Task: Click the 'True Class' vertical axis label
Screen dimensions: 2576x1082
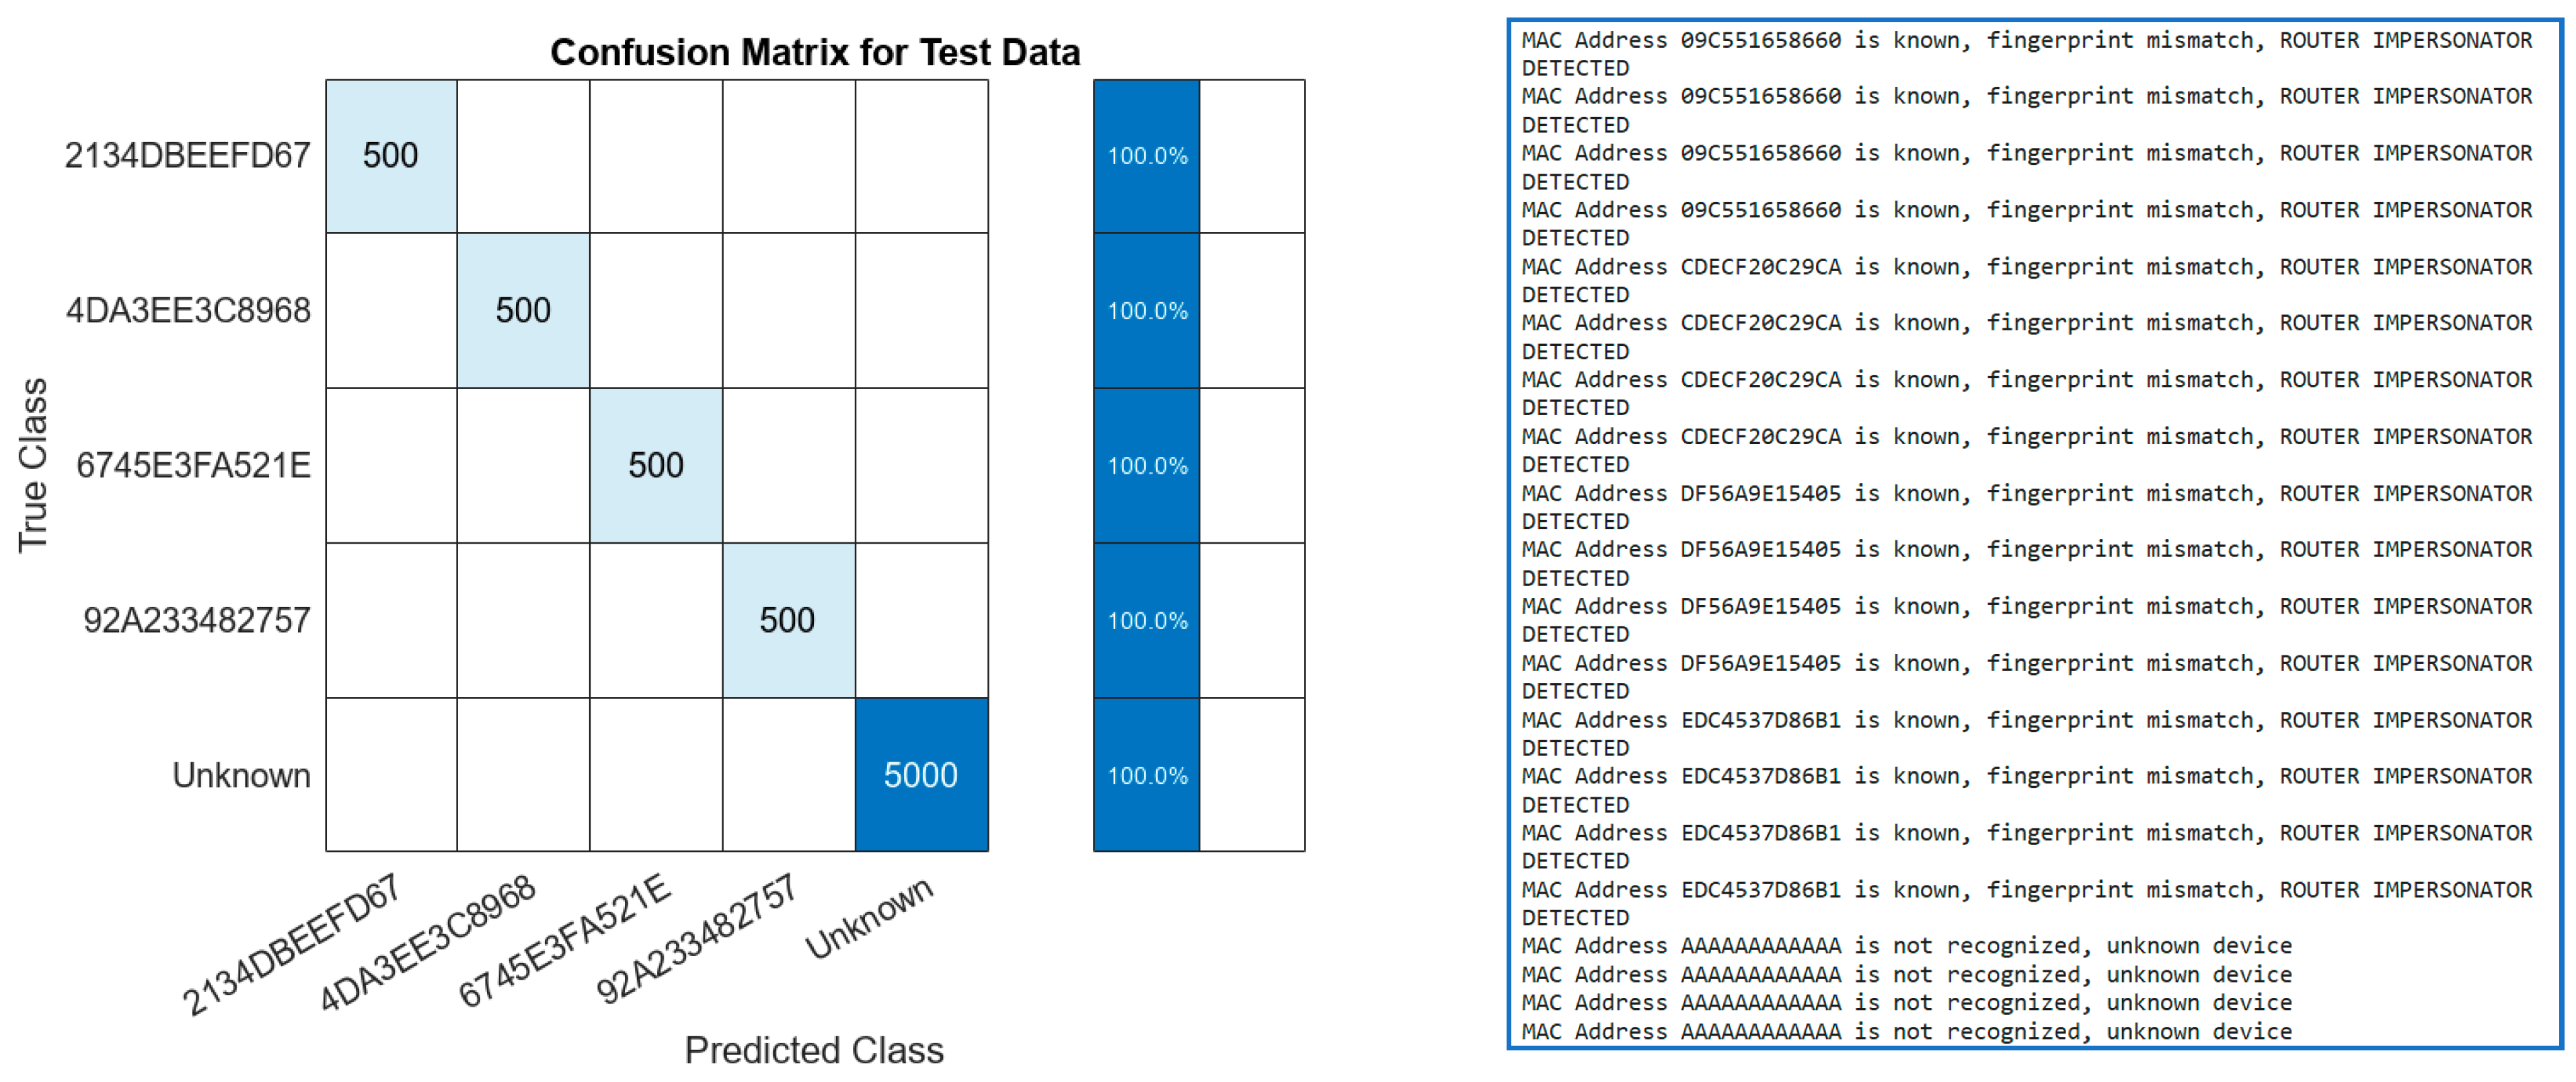Action: tap(33, 465)
